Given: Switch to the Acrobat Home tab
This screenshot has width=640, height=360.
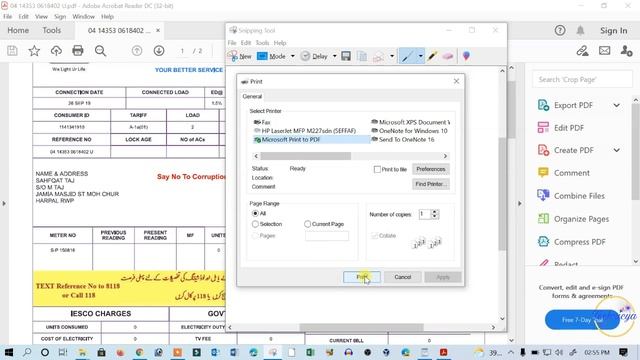Looking at the screenshot, I should point(18,30).
